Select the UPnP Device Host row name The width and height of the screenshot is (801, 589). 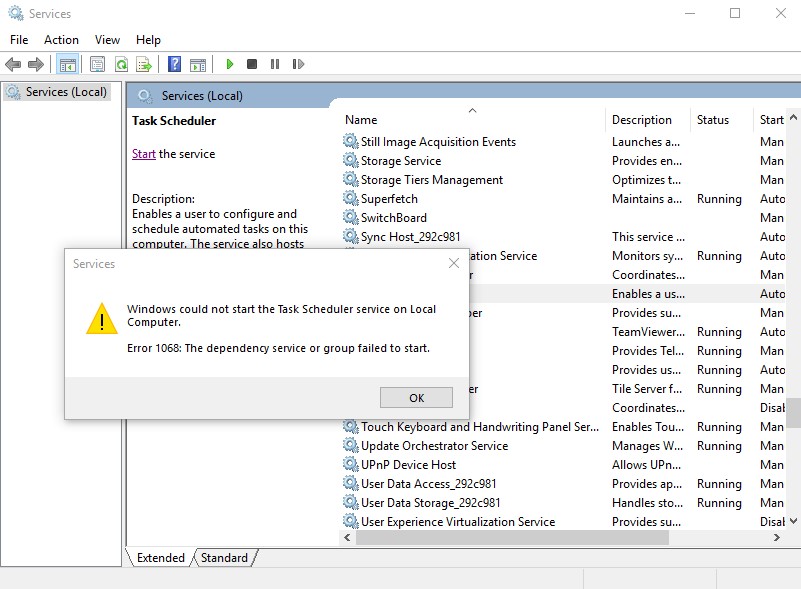(x=408, y=465)
